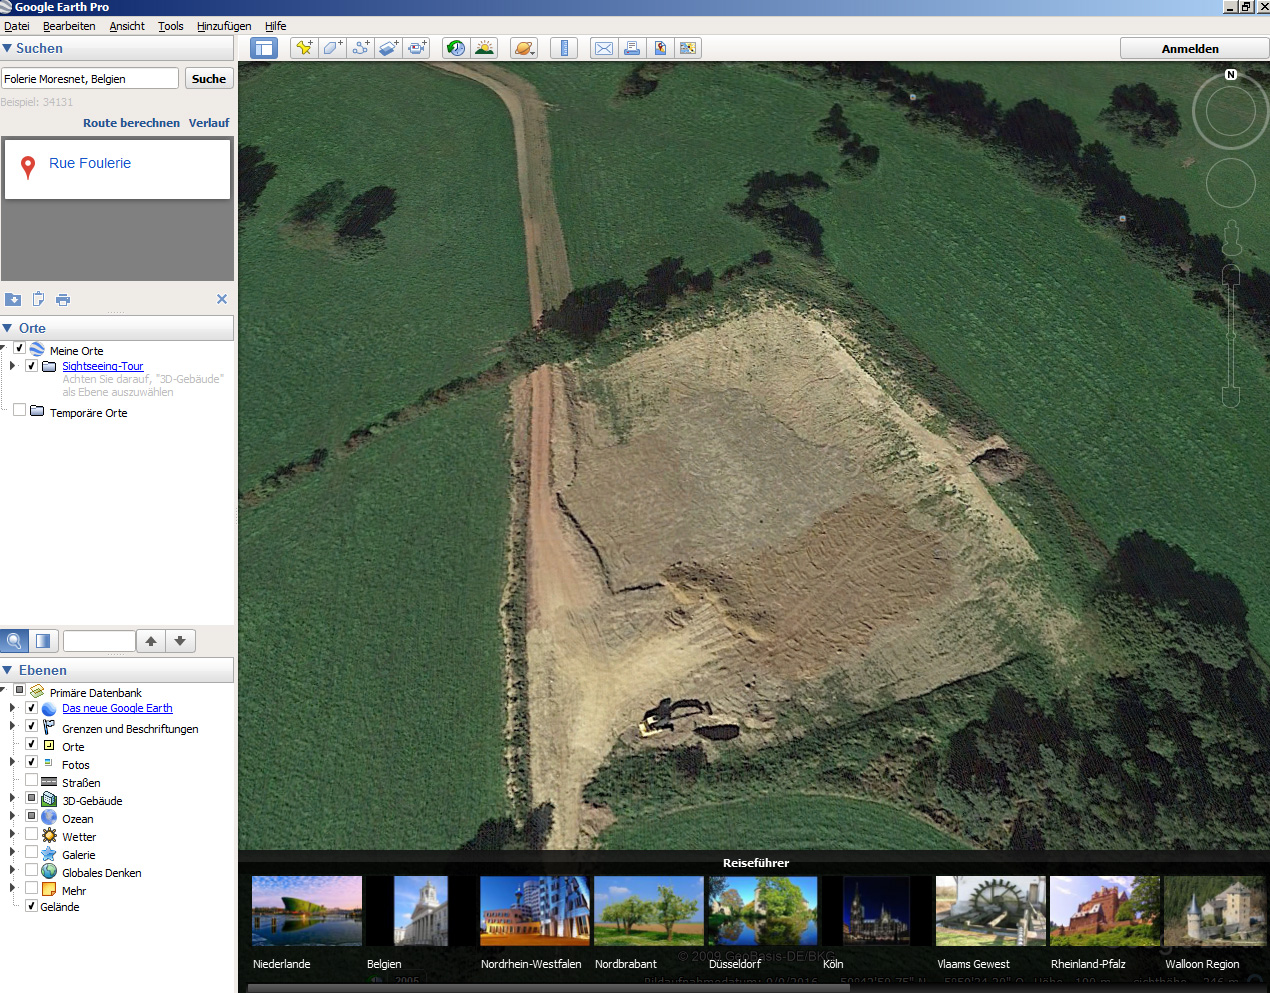
Task: Open the ruler measurement tool
Action: (x=564, y=48)
